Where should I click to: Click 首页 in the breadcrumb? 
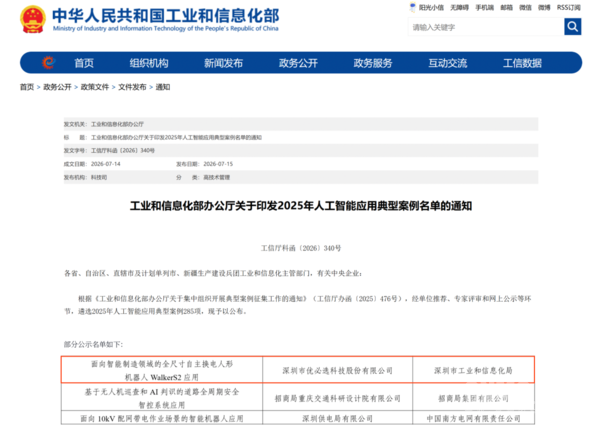pos(27,87)
